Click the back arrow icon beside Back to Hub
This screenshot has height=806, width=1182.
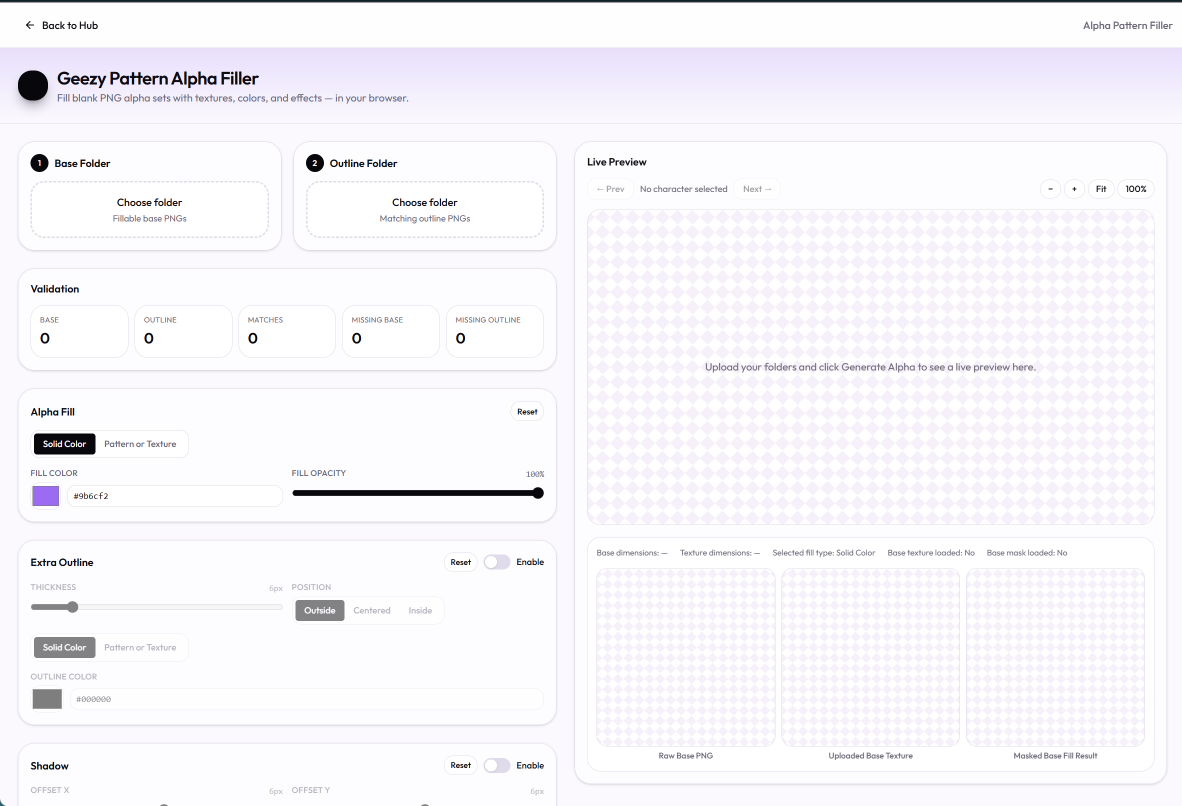coord(29,25)
